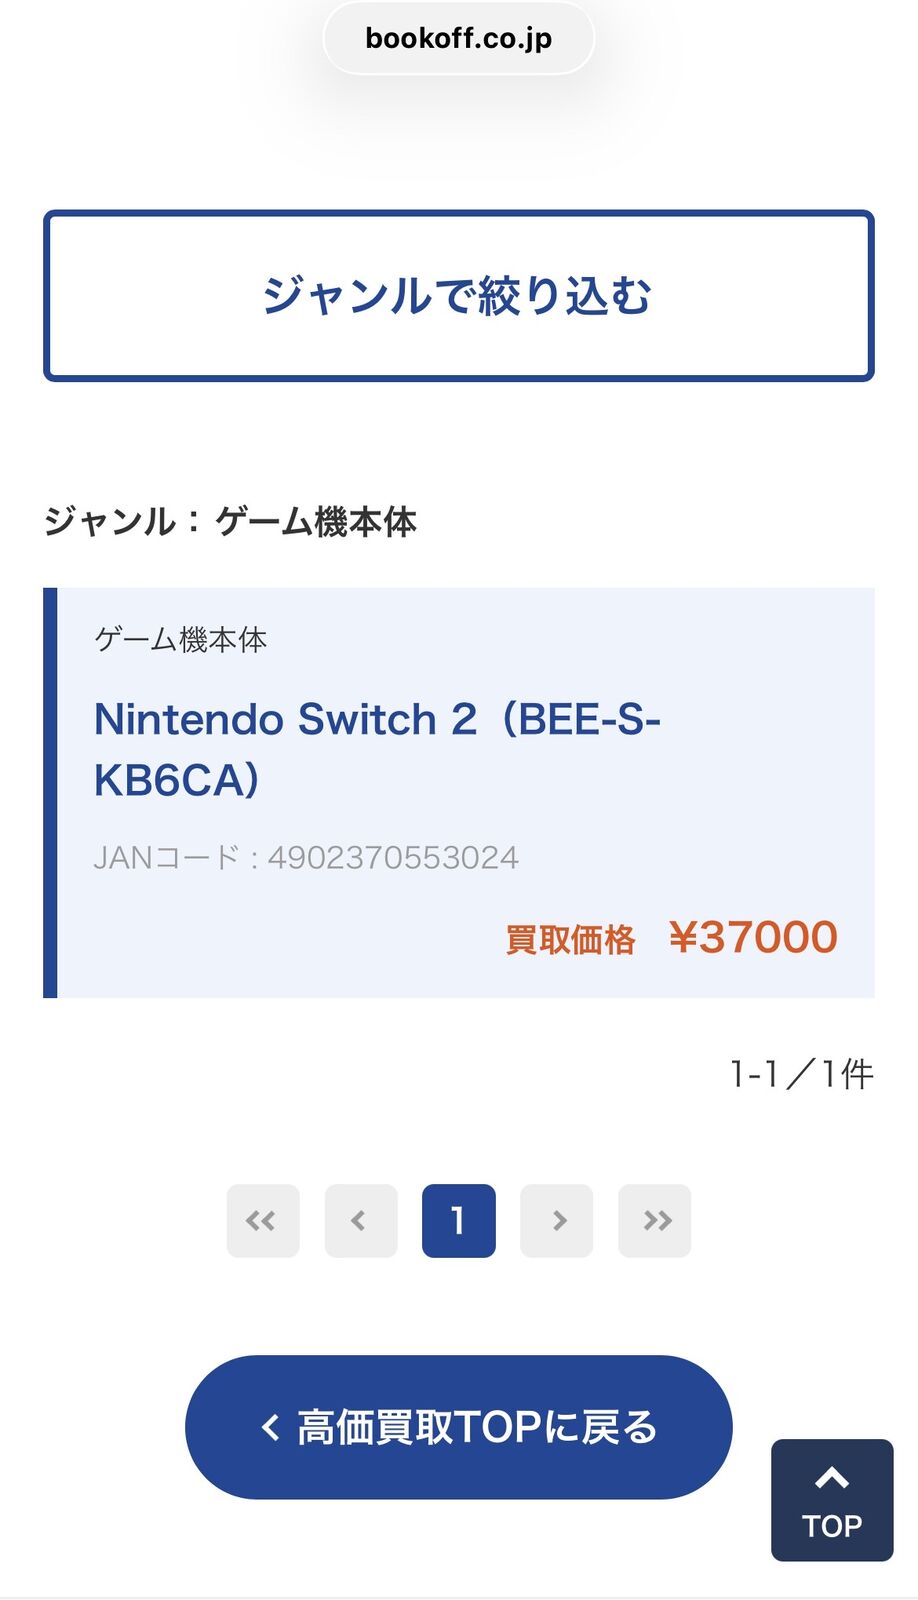Viewport: 918px width, 1600px height.
Task: Tap the bookoff.co.jp address pill
Action: (459, 38)
